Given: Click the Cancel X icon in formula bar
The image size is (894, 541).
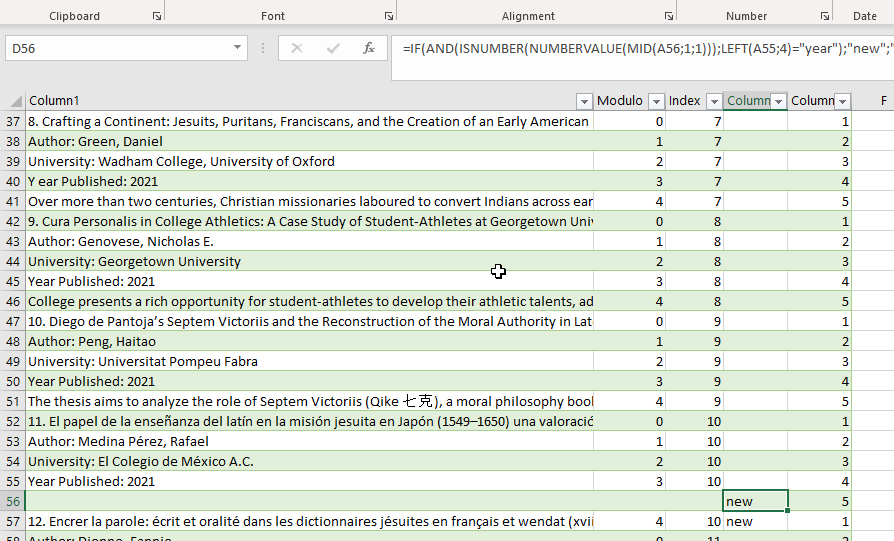Looking at the screenshot, I should [297, 48].
